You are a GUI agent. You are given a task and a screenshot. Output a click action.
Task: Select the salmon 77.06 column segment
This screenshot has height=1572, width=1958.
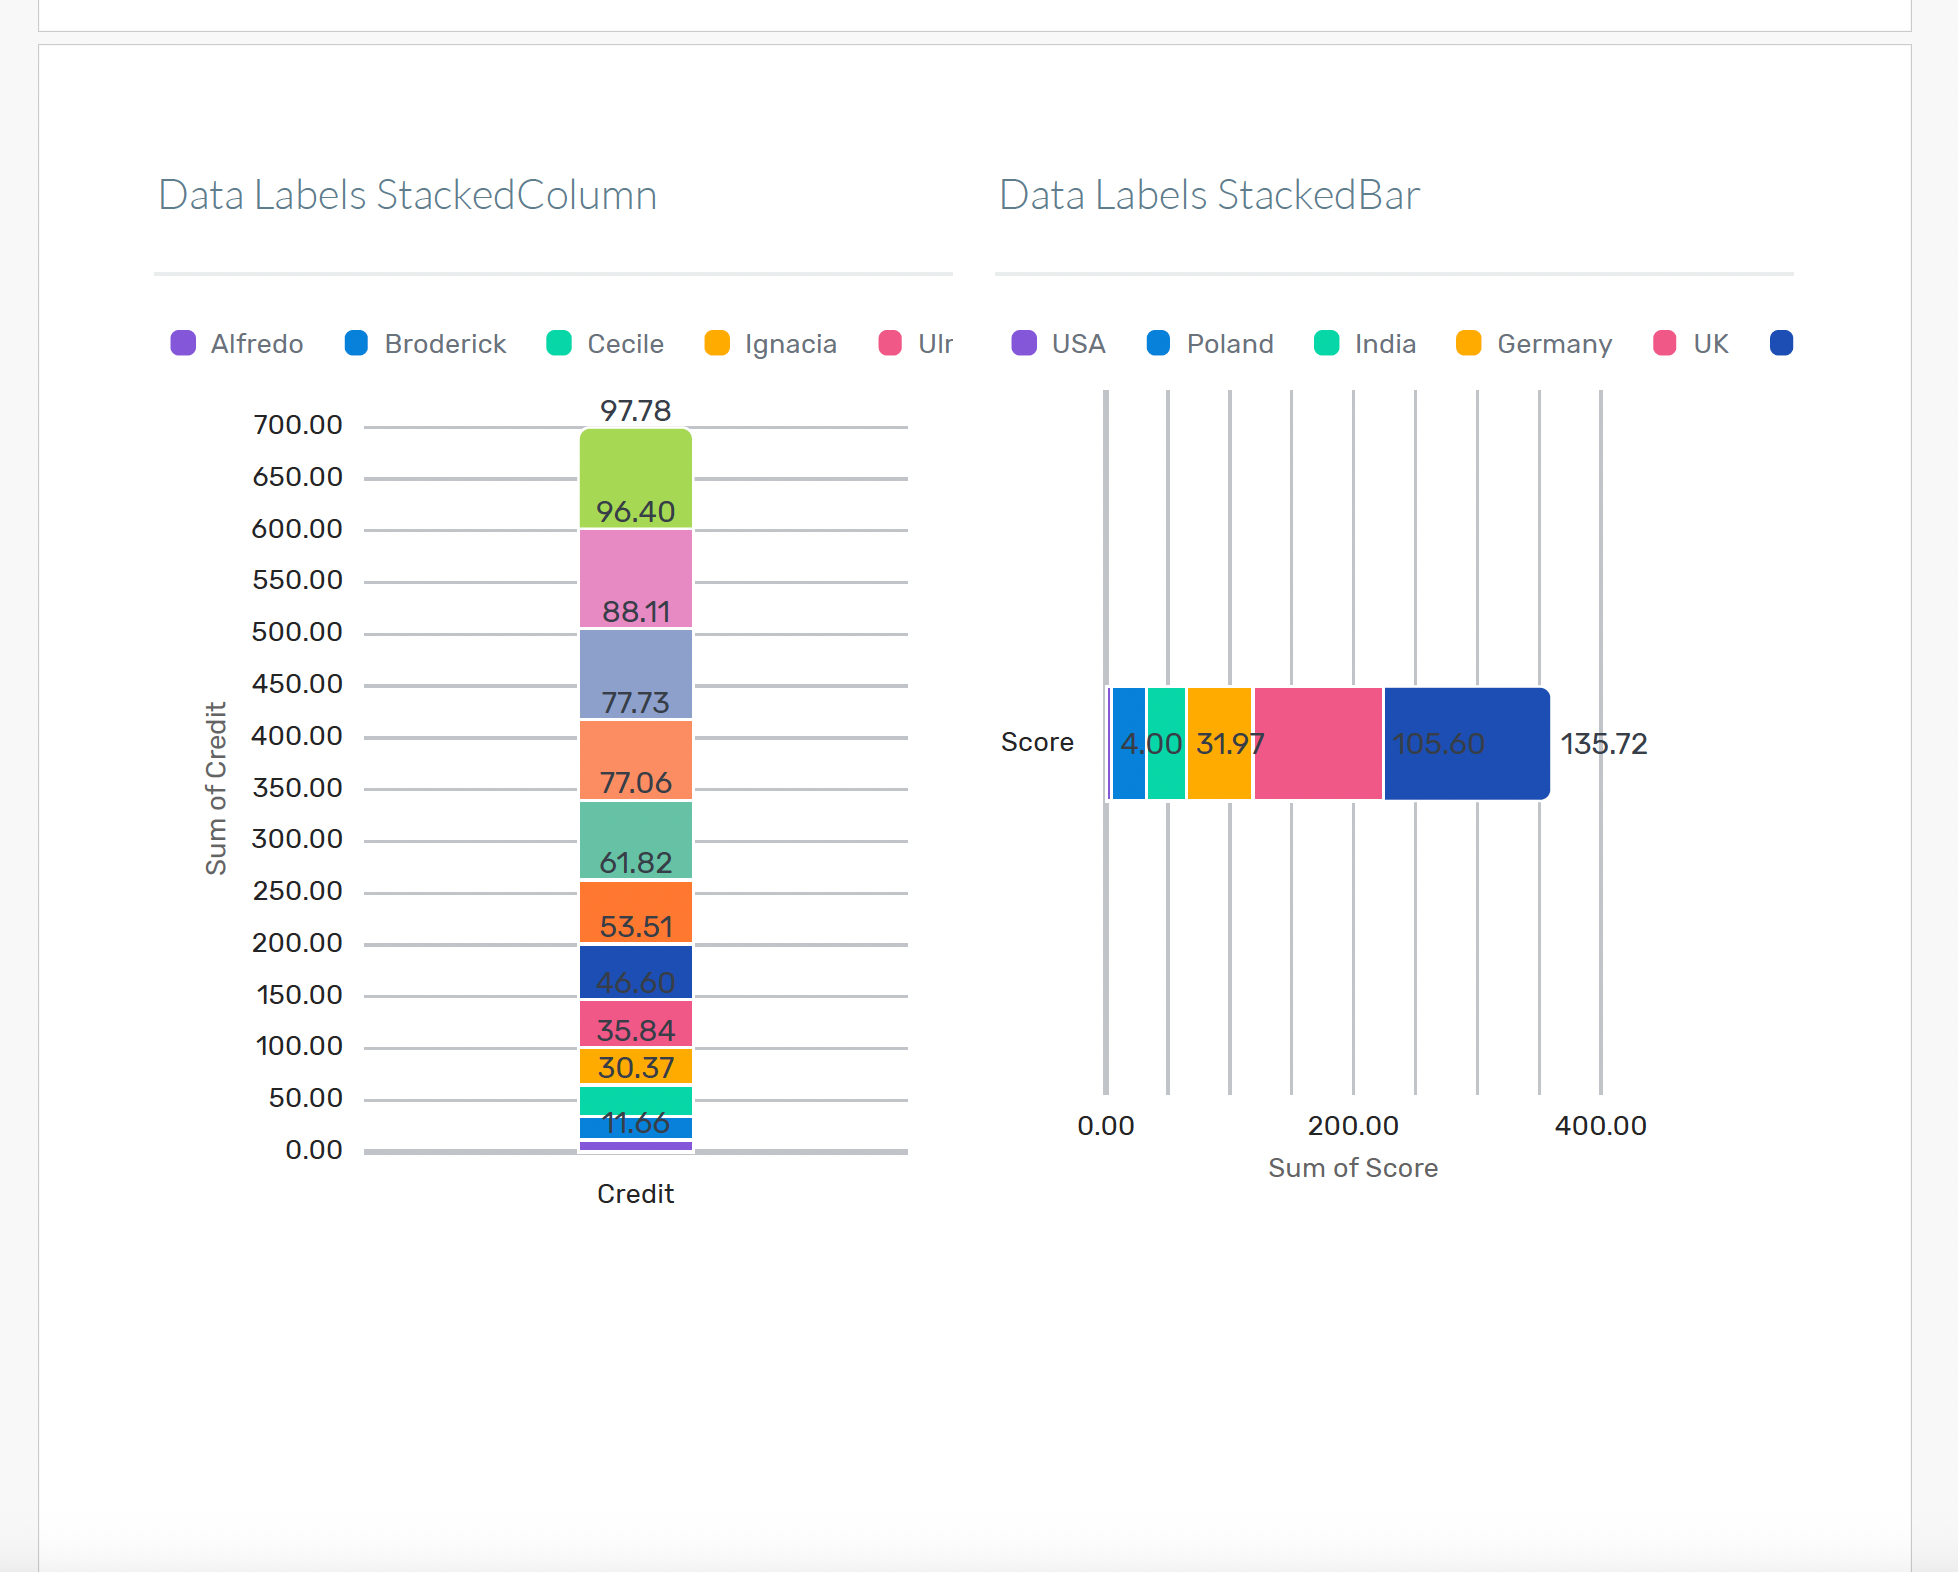636,750
